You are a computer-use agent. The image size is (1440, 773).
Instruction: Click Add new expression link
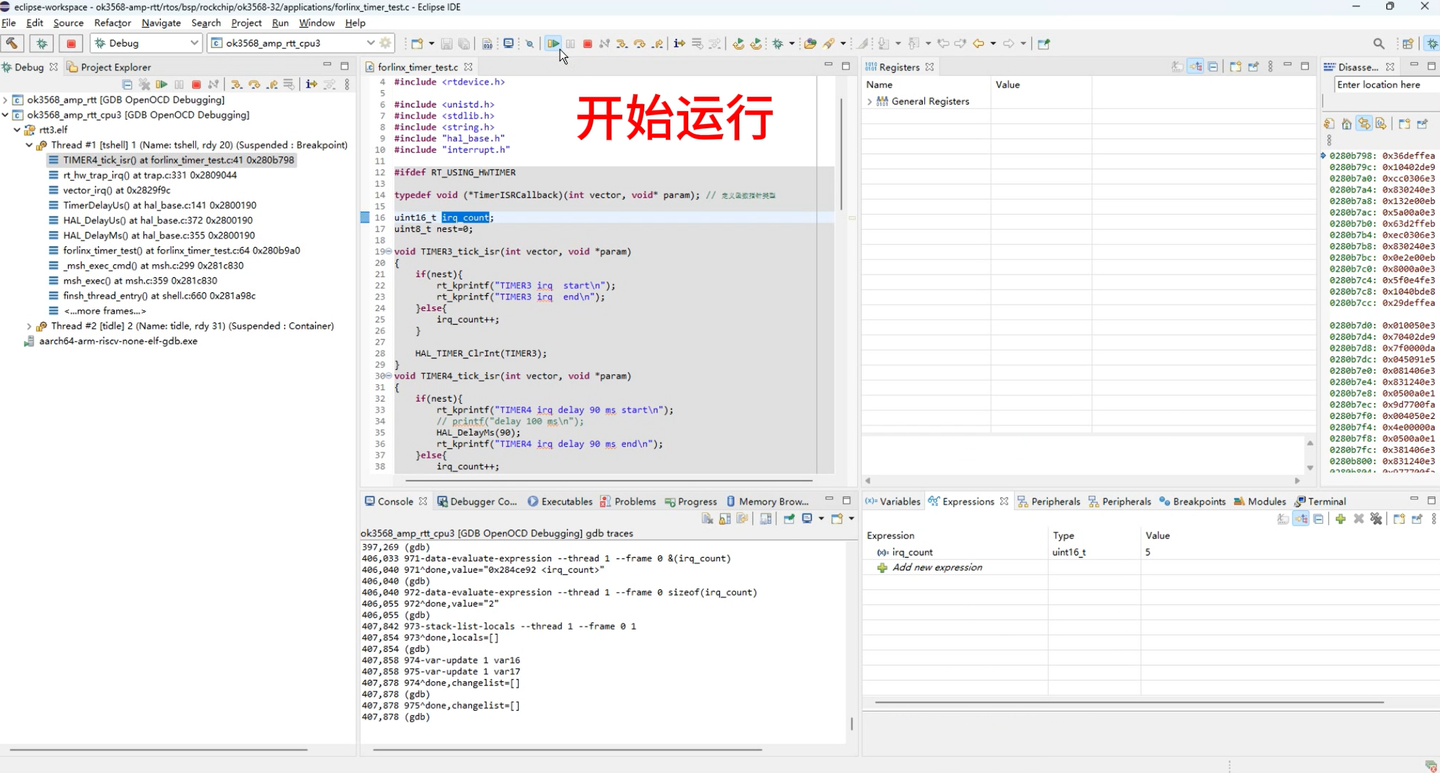[937, 568]
